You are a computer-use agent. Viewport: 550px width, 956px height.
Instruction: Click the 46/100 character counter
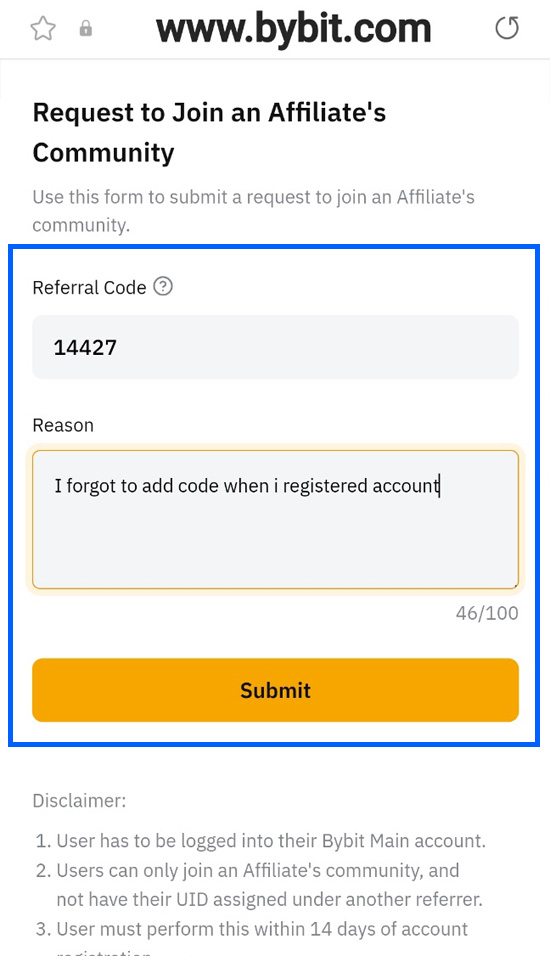[487, 613]
